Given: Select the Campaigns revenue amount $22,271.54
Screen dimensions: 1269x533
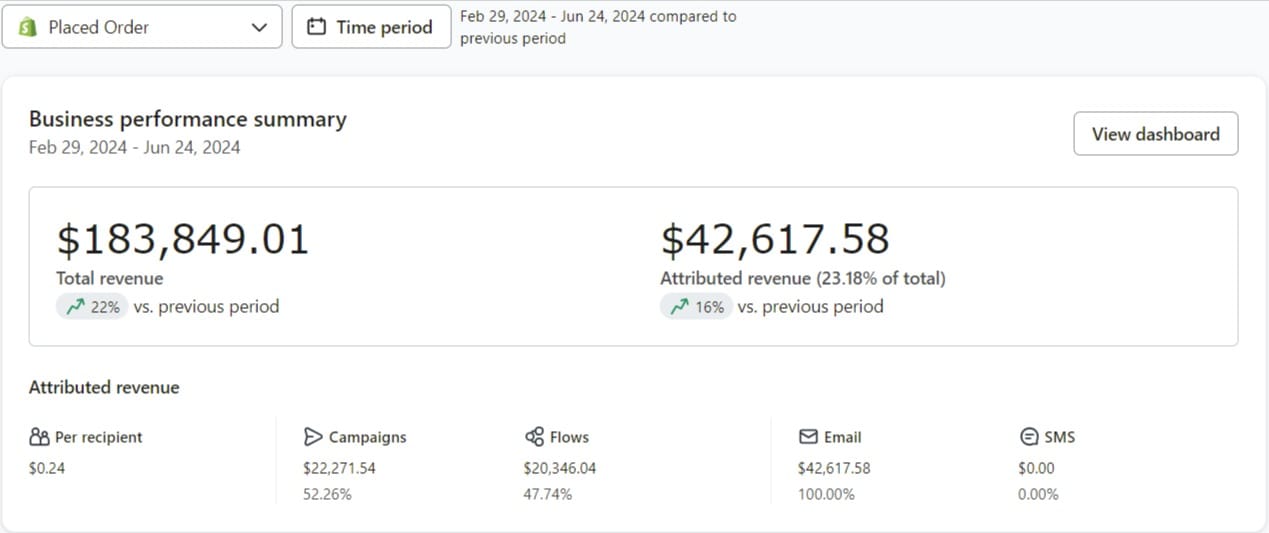Looking at the screenshot, I should click(339, 468).
